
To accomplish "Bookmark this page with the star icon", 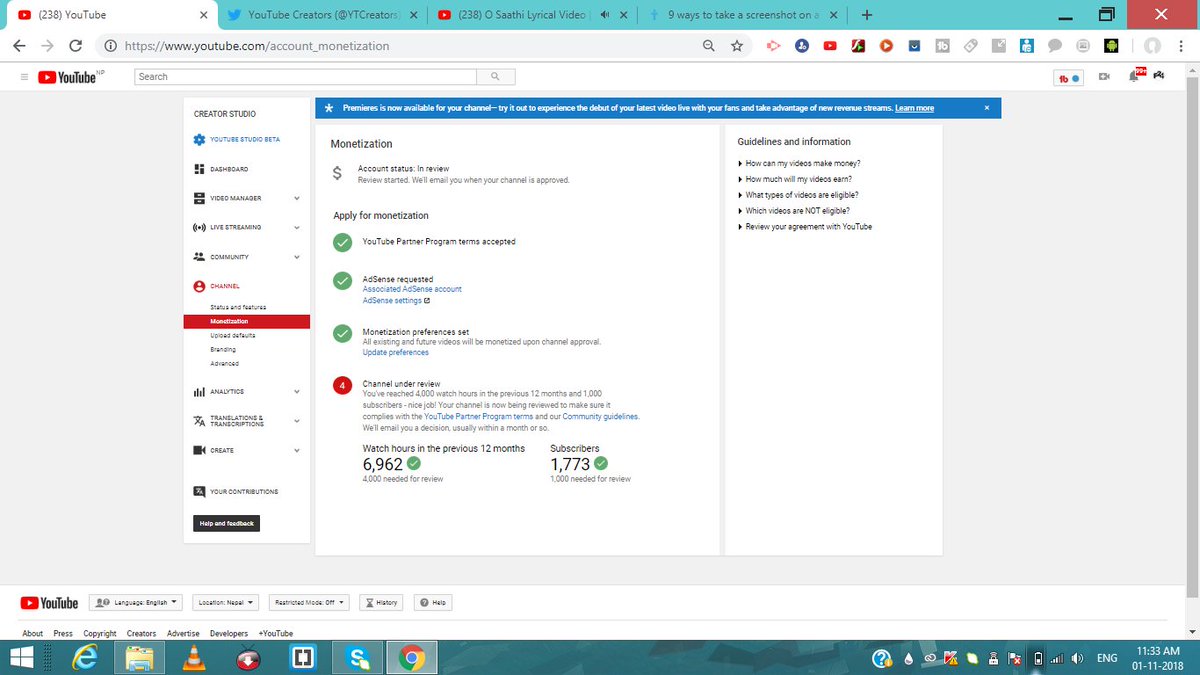I will pyautogui.click(x=737, y=46).
